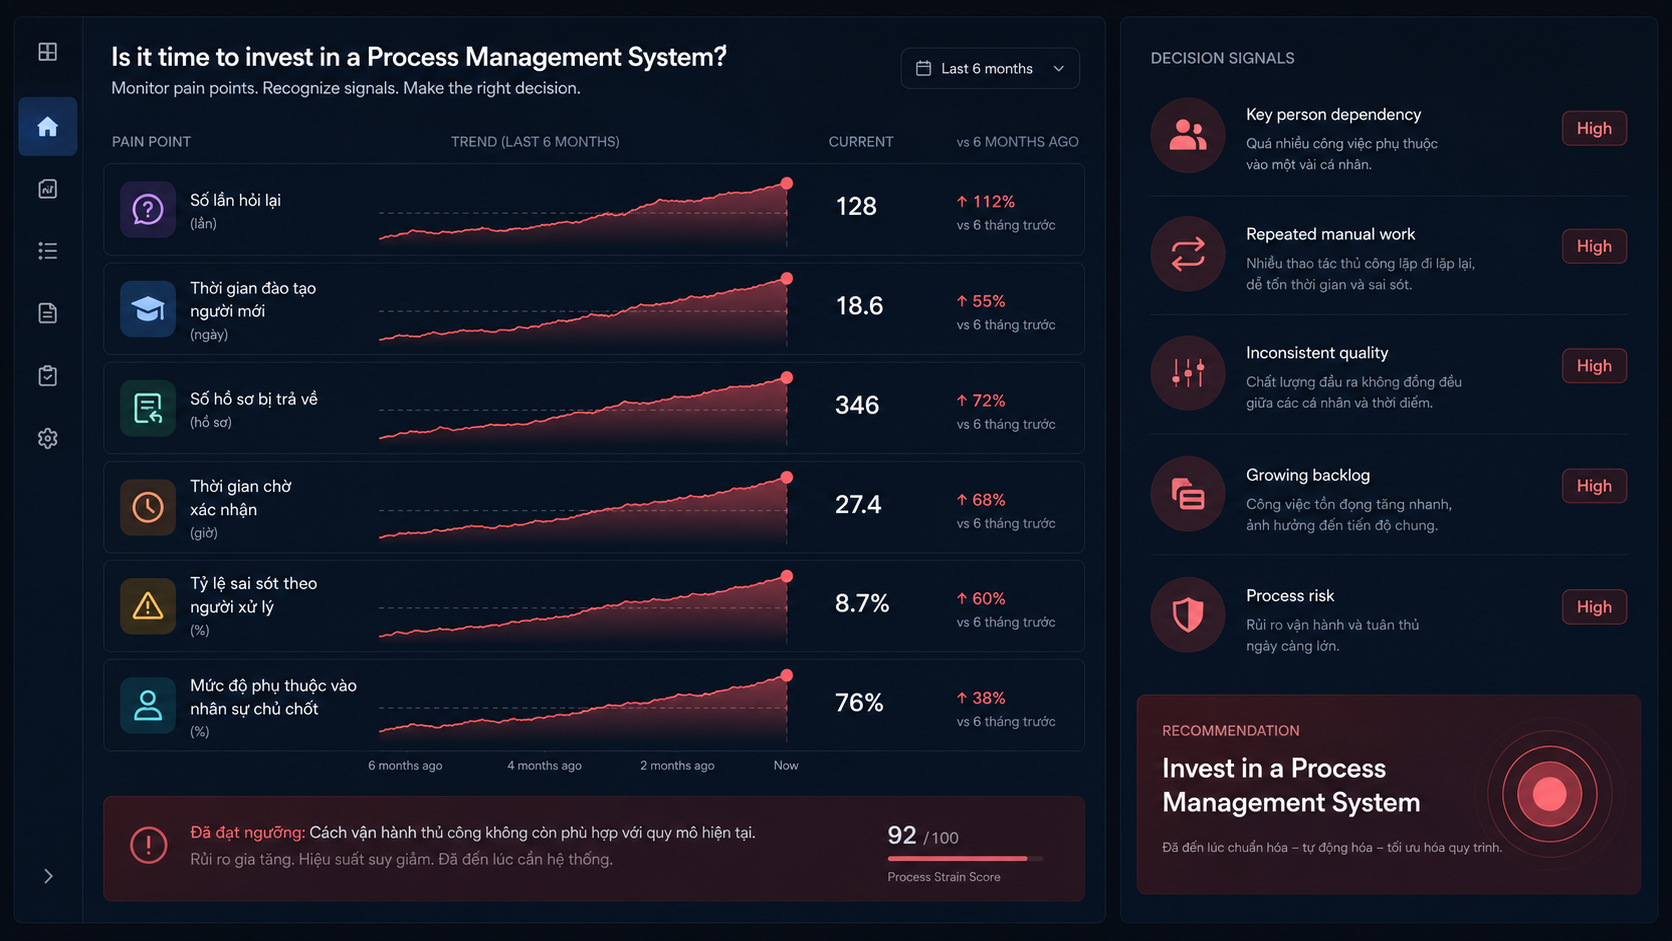Click the trend endpoint dot for Số lần hỏi lại

coord(787,183)
